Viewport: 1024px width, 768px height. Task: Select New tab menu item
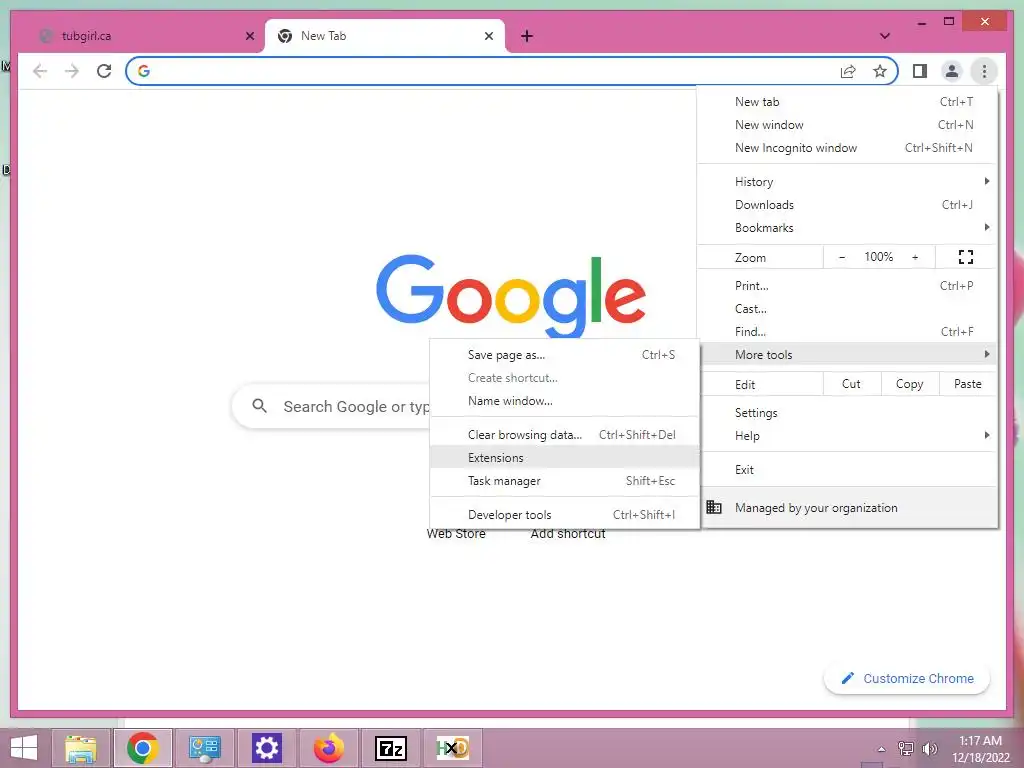click(x=847, y=102)
